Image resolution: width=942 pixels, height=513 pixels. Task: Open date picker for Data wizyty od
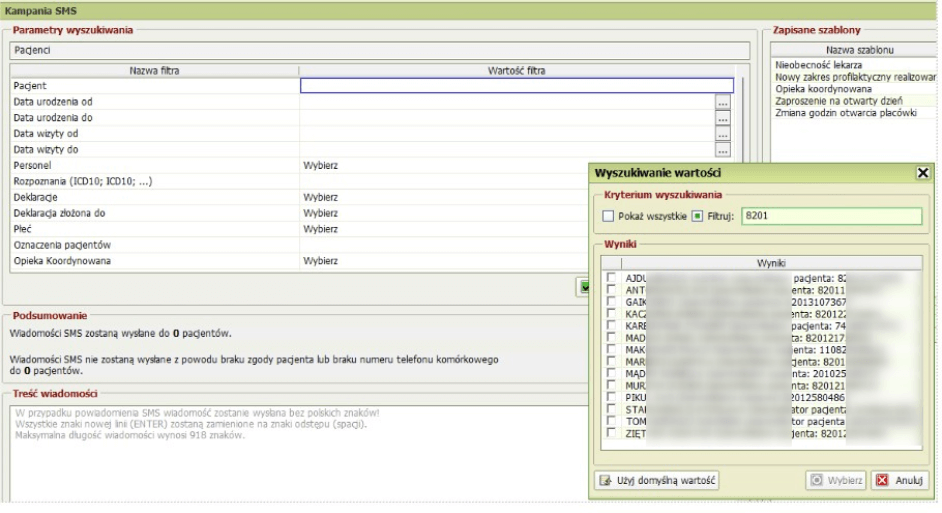(723, 134)
